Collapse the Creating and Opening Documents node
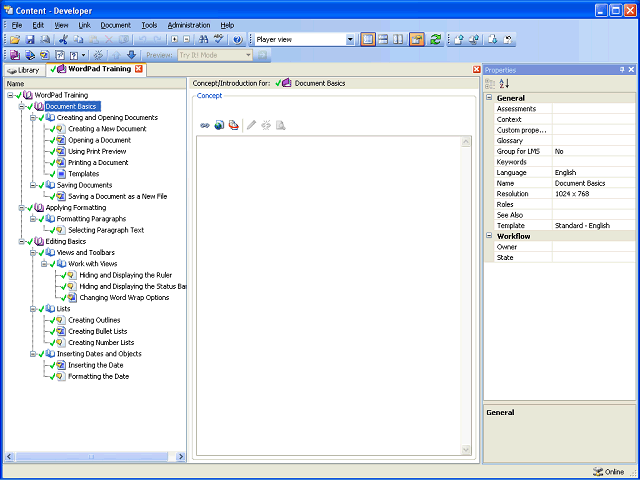The height and width of the screenshot is (480, 640). (33, 118)
